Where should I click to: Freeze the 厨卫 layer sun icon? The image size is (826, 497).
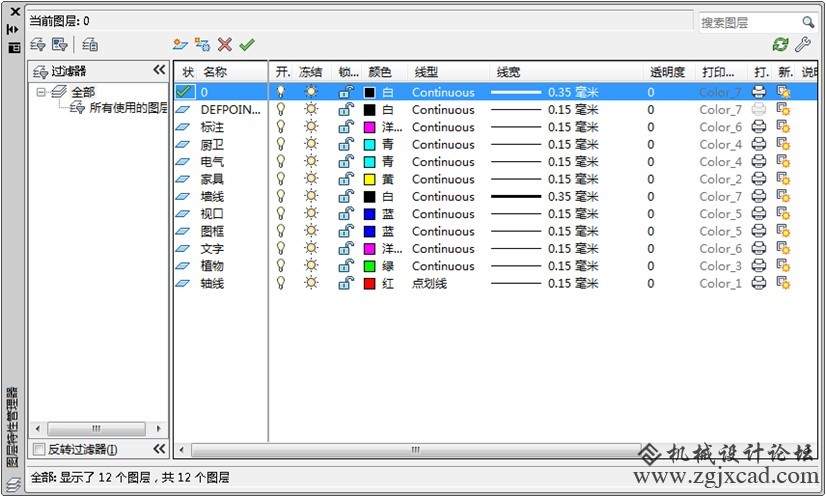(x=311, y=144)
